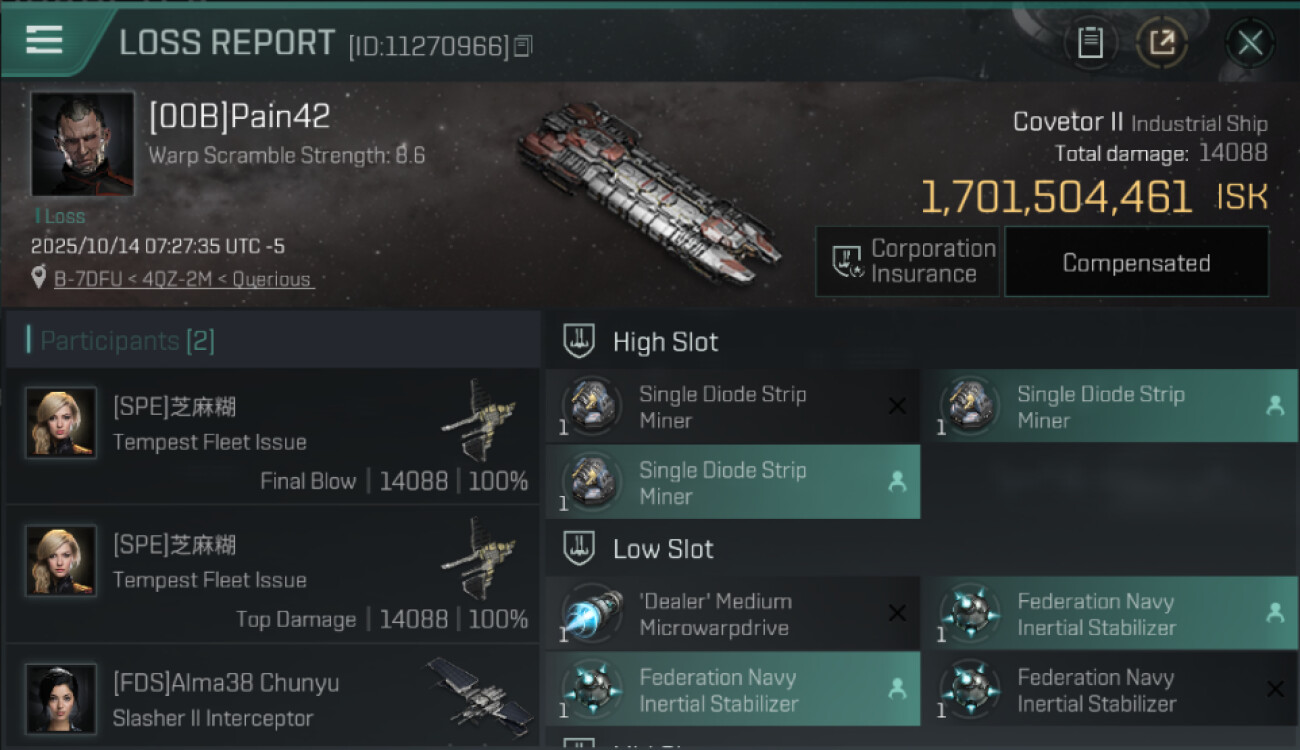Select the Participants tab
Image resolution: width=1300 pixels, height=750 pixels.
(126, 341)
